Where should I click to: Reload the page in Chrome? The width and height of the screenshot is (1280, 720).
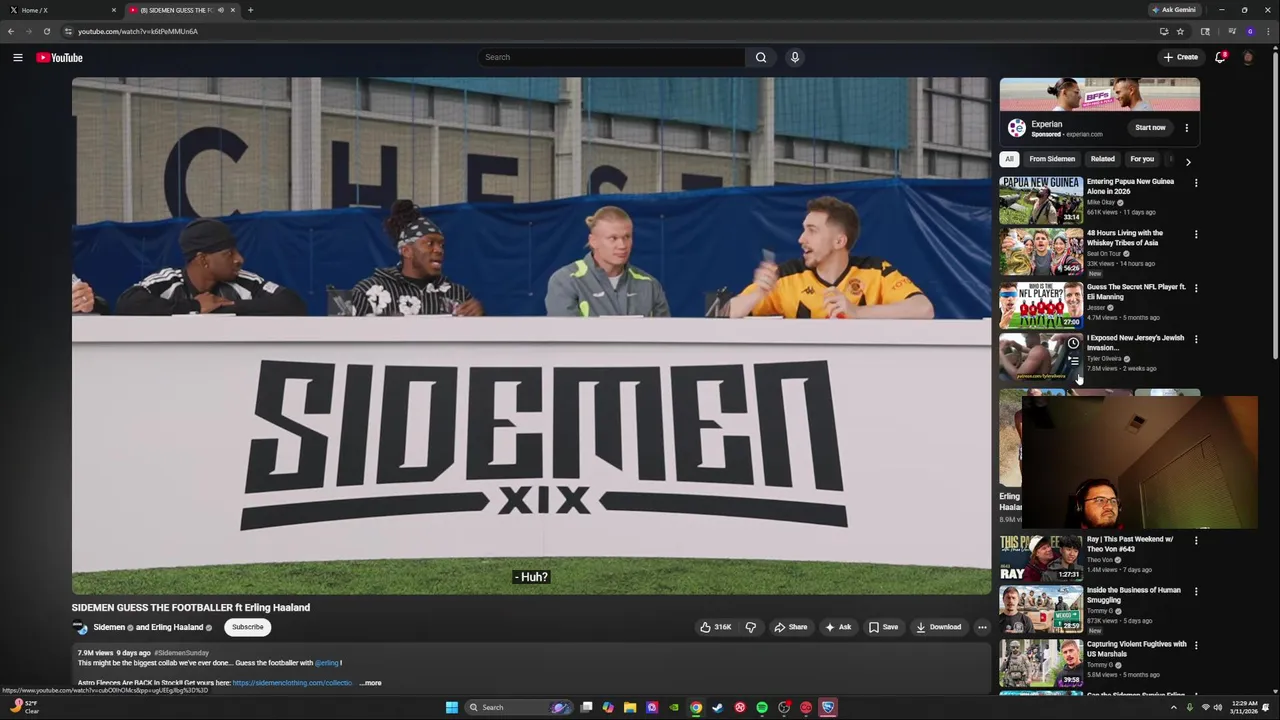coord(47,31)
